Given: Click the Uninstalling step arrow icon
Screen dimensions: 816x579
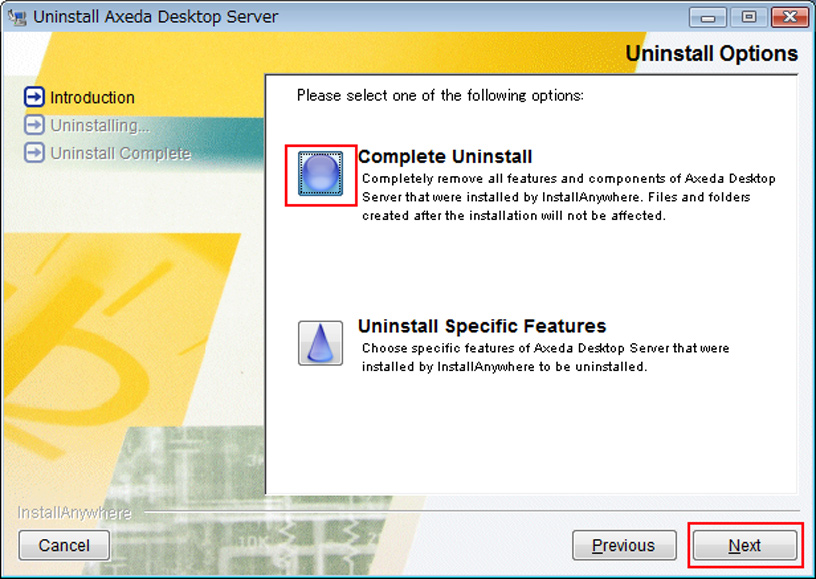Looking at the screenshot, I should [x=34, y=125].
